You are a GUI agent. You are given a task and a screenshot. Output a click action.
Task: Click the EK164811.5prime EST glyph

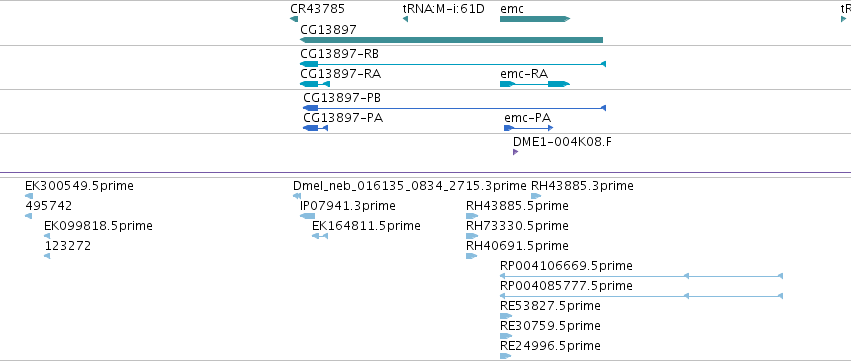coord(320,236)
